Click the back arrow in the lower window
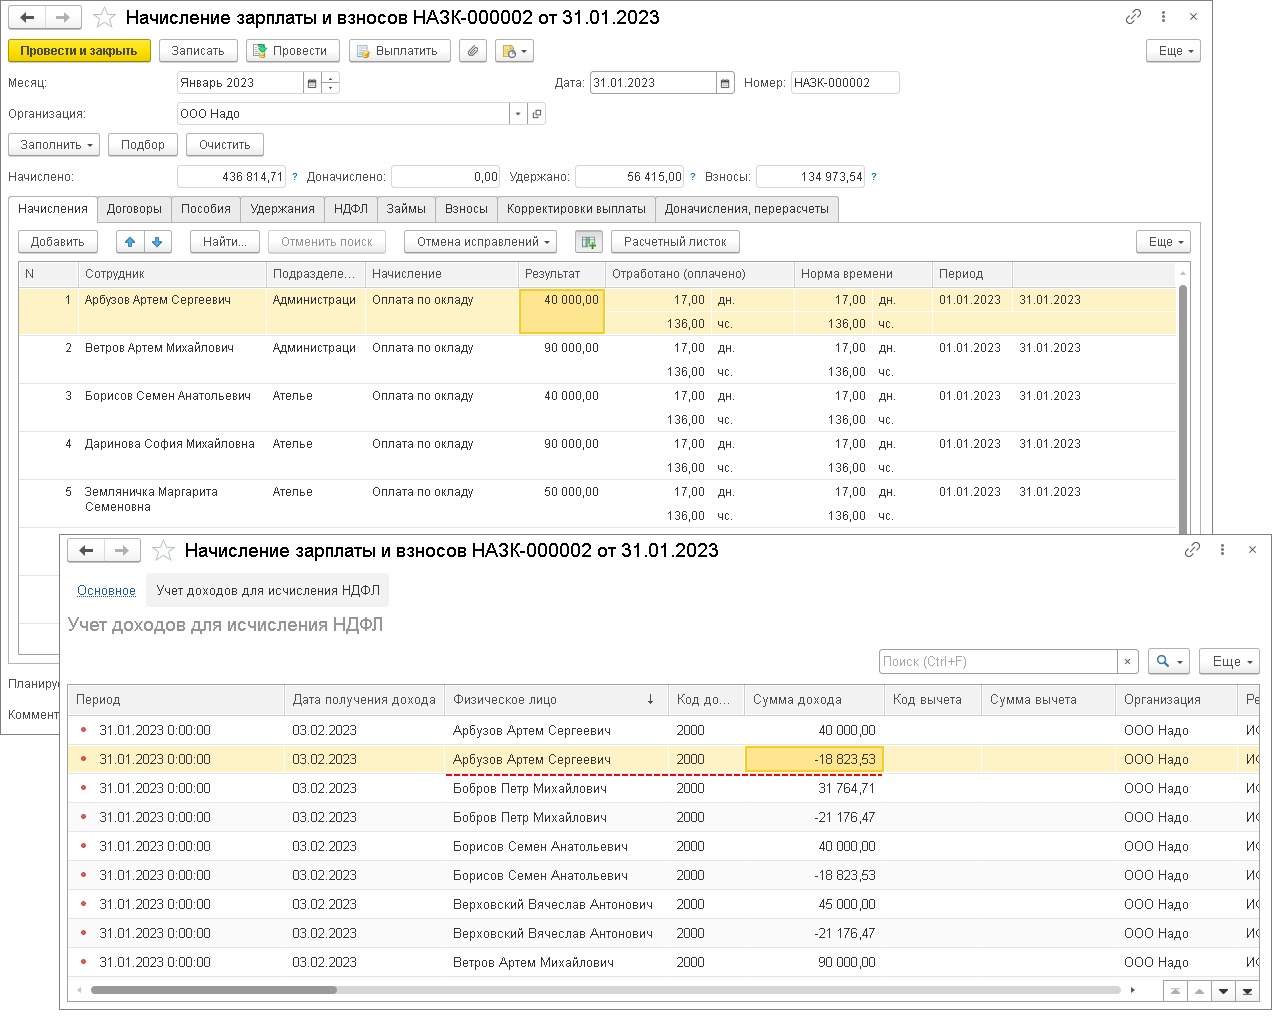 click(86, 551)
